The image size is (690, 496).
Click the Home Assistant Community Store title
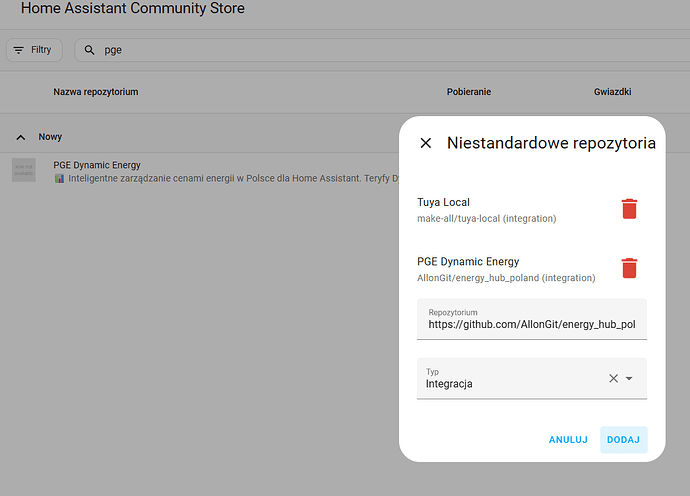[x=132, y=8]
